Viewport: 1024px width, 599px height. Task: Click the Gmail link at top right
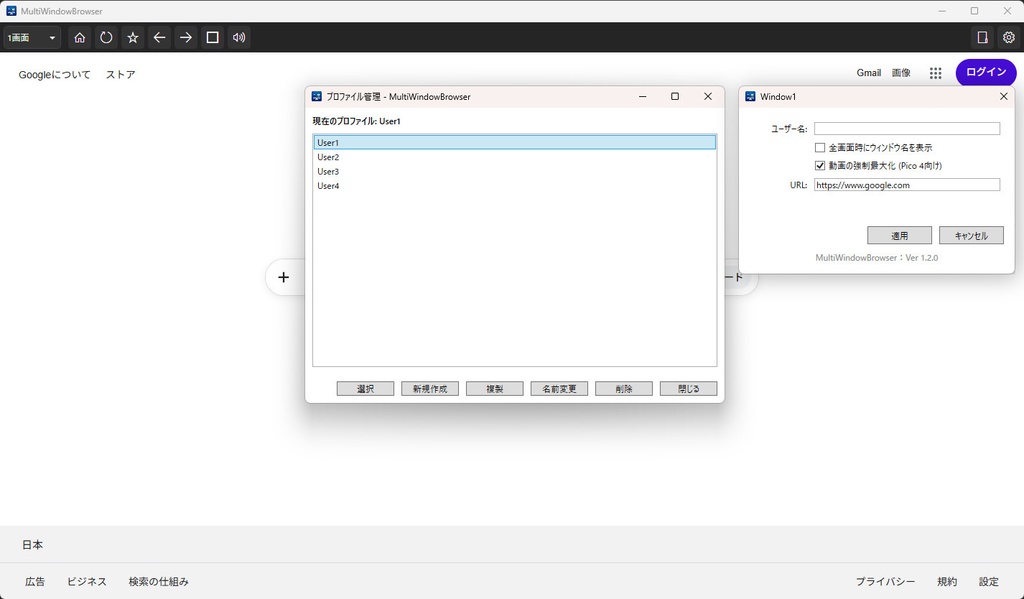(868, 72)
